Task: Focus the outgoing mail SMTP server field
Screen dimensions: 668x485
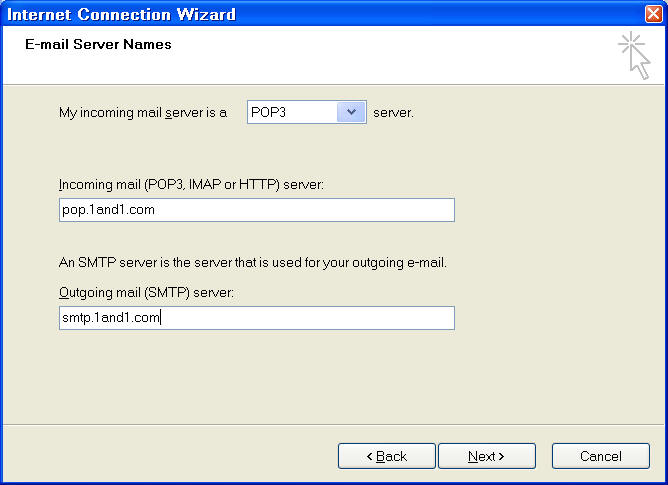Action: click(x=256, y=318)
